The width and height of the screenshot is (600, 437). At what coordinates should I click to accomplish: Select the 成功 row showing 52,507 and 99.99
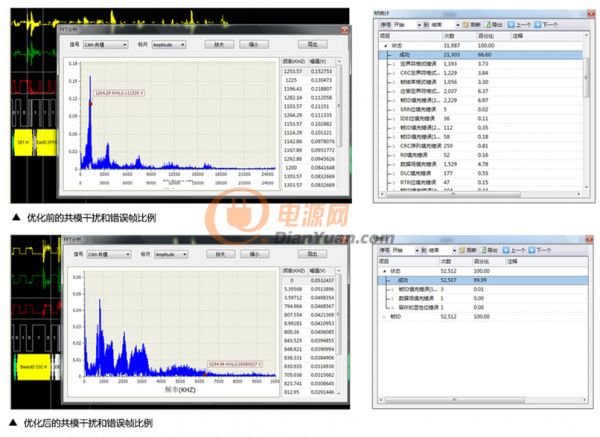coord(483,280)
